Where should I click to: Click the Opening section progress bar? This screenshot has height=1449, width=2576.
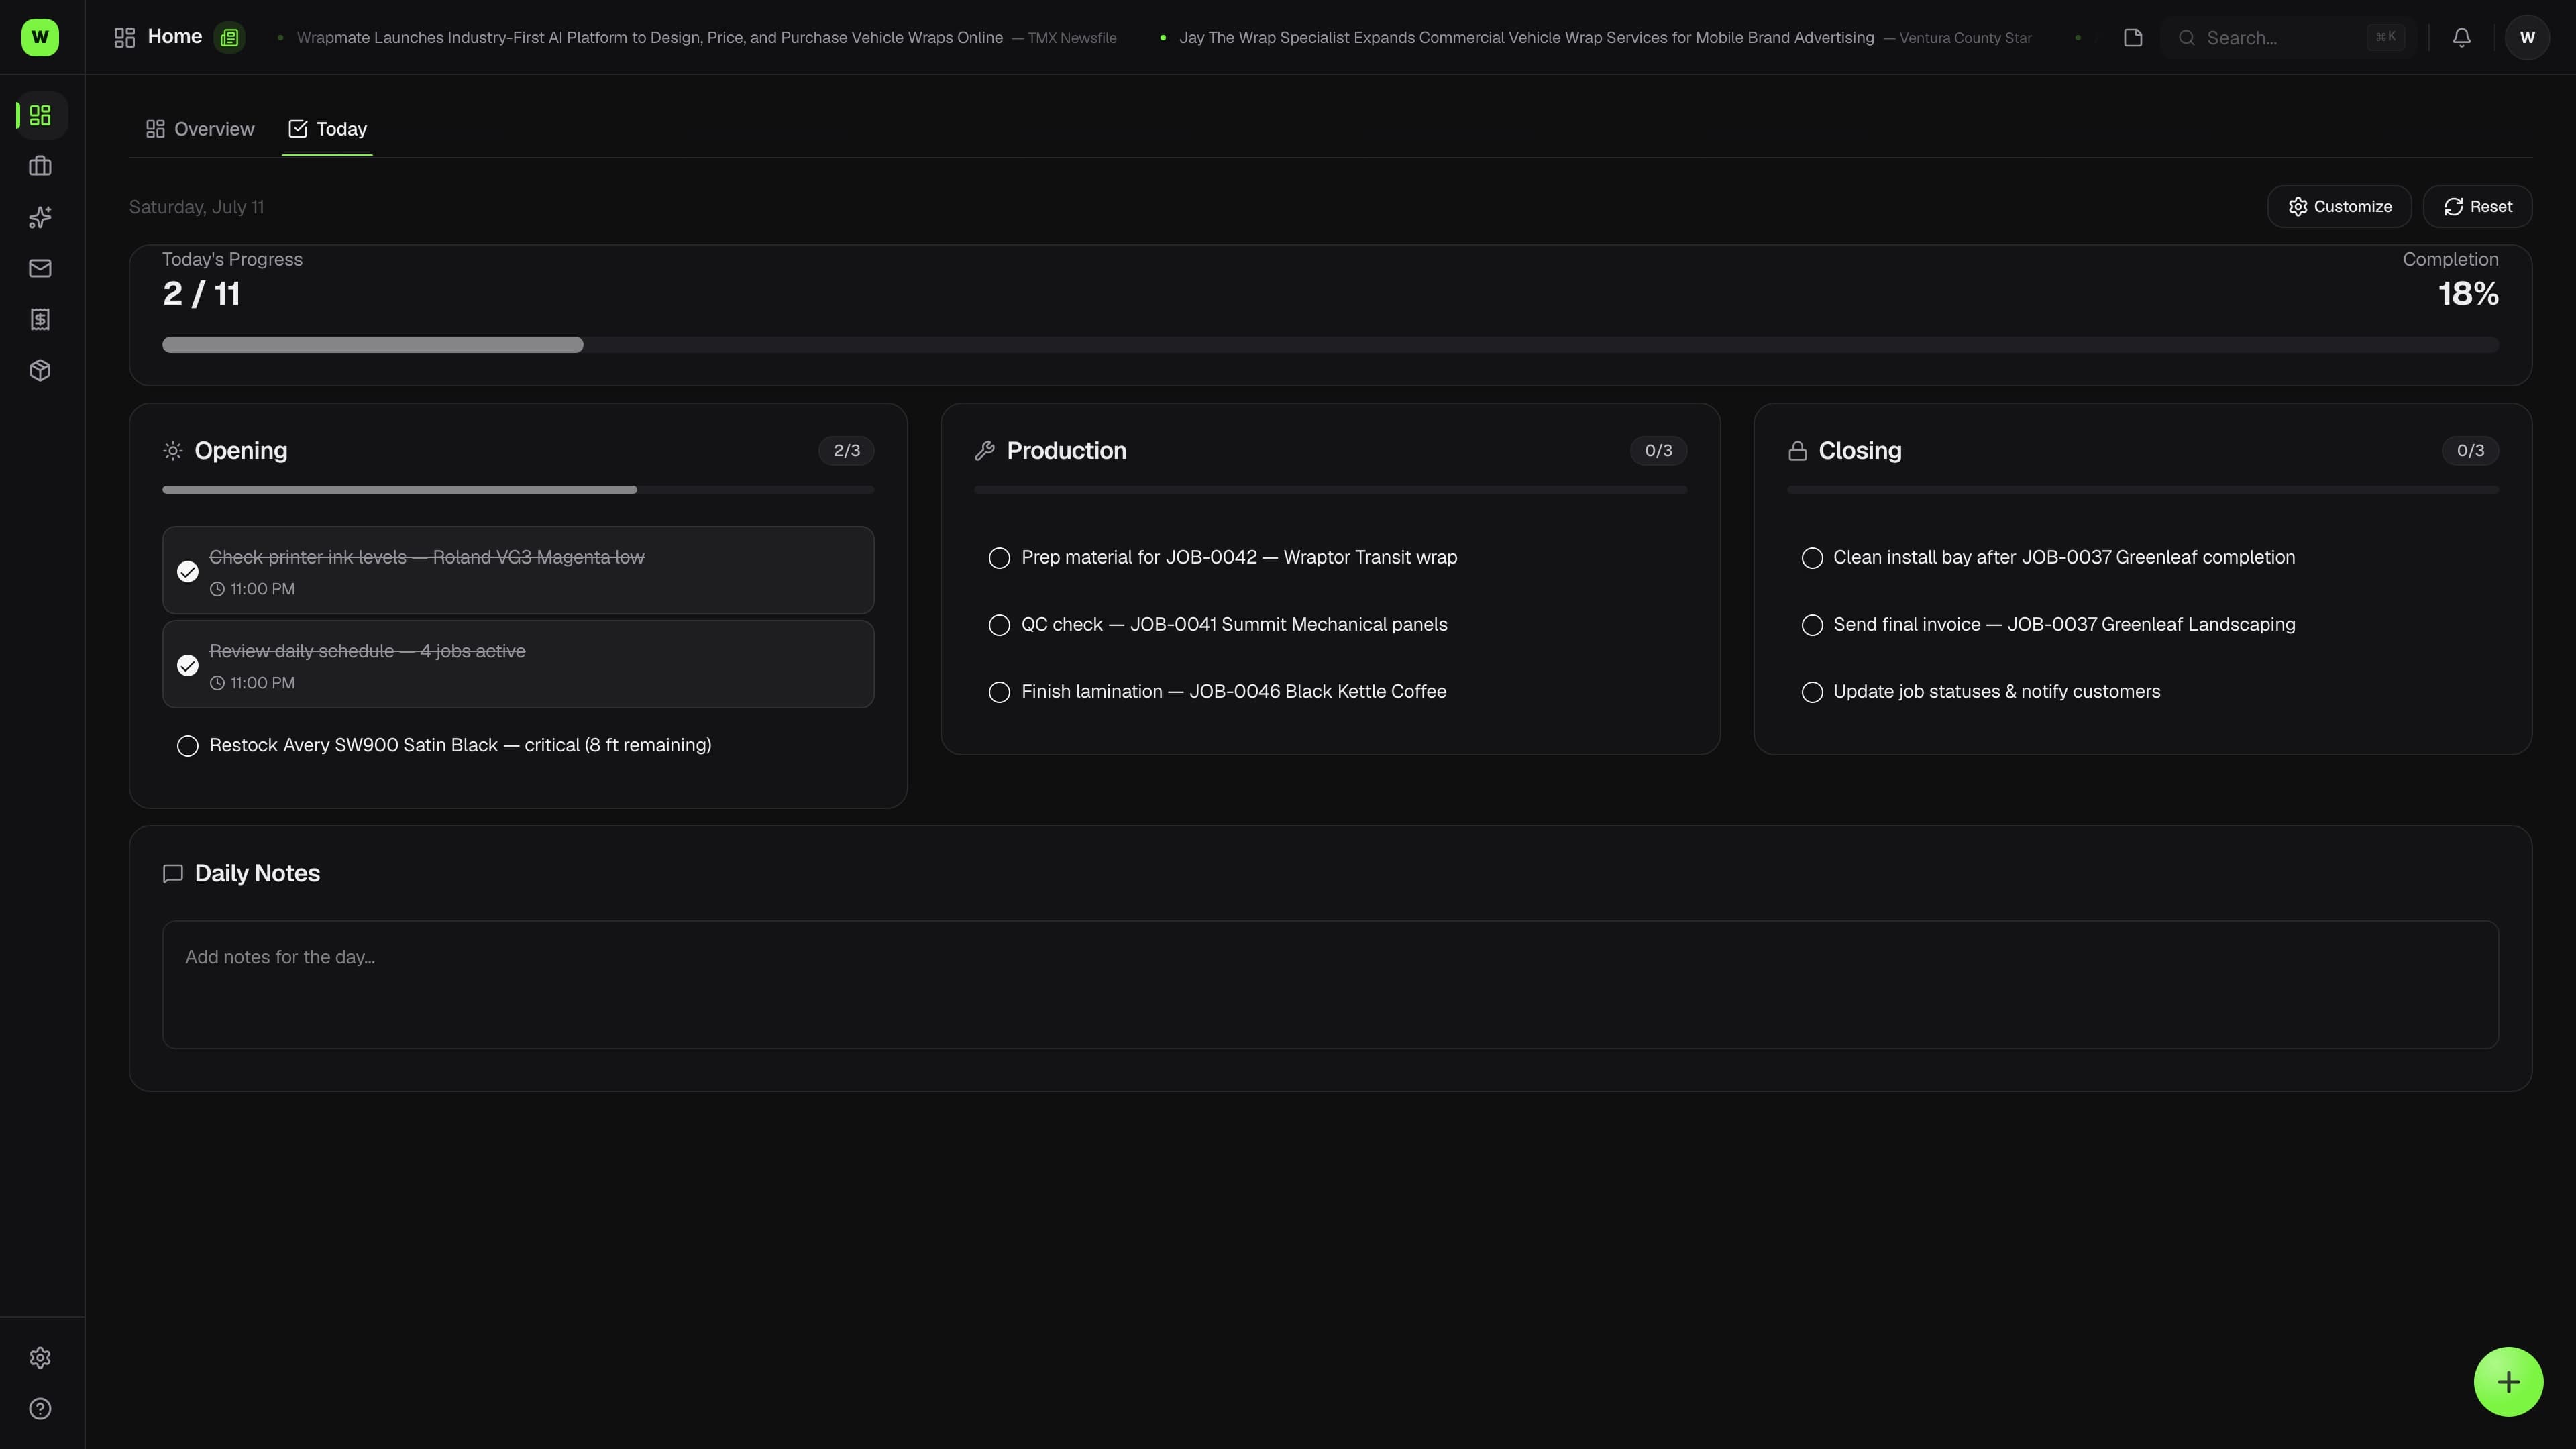point(518,490)
